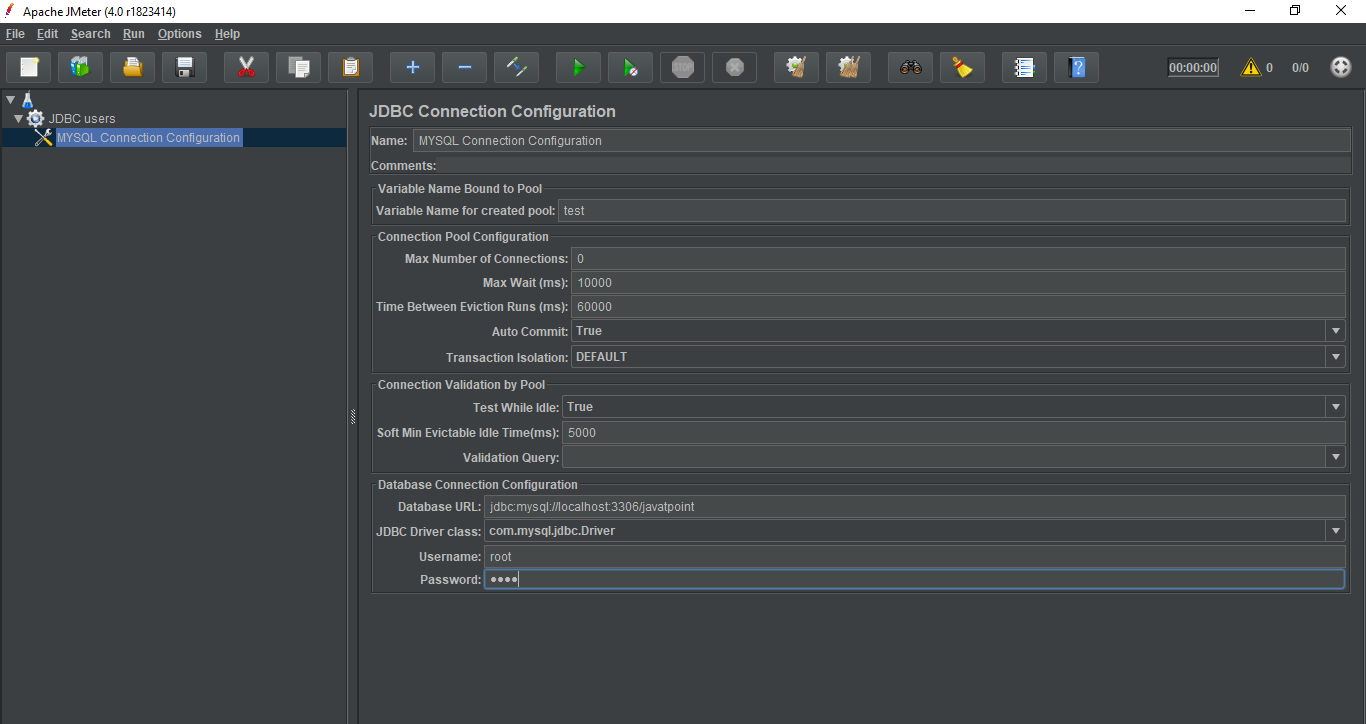Open the Auto Commit dropdown
The width and height of the screenshot is (1366, 724).
coord(1336,331)
